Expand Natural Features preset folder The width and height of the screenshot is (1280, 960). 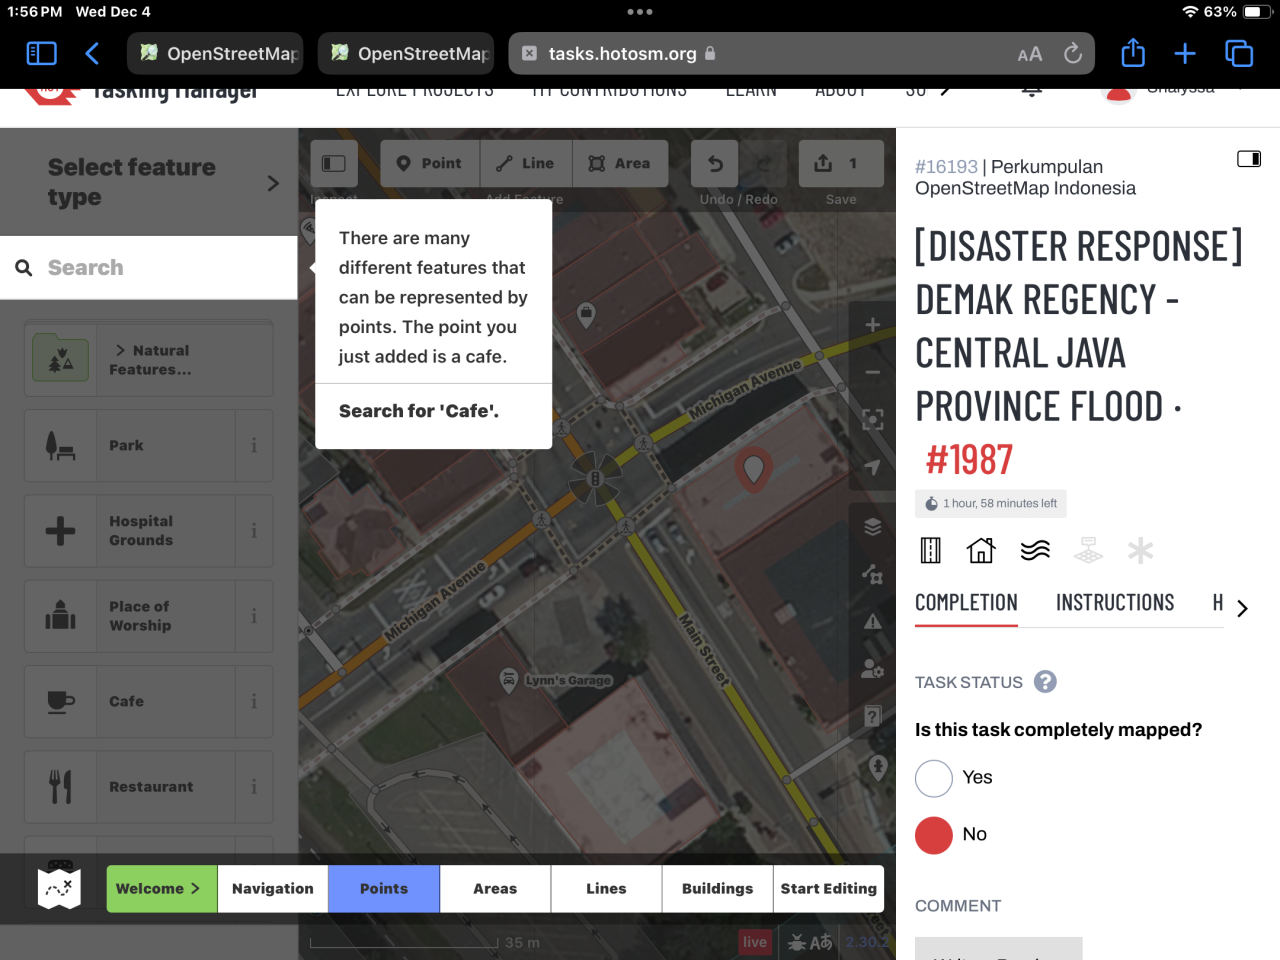pyautogui.click(x=150, y=360)
